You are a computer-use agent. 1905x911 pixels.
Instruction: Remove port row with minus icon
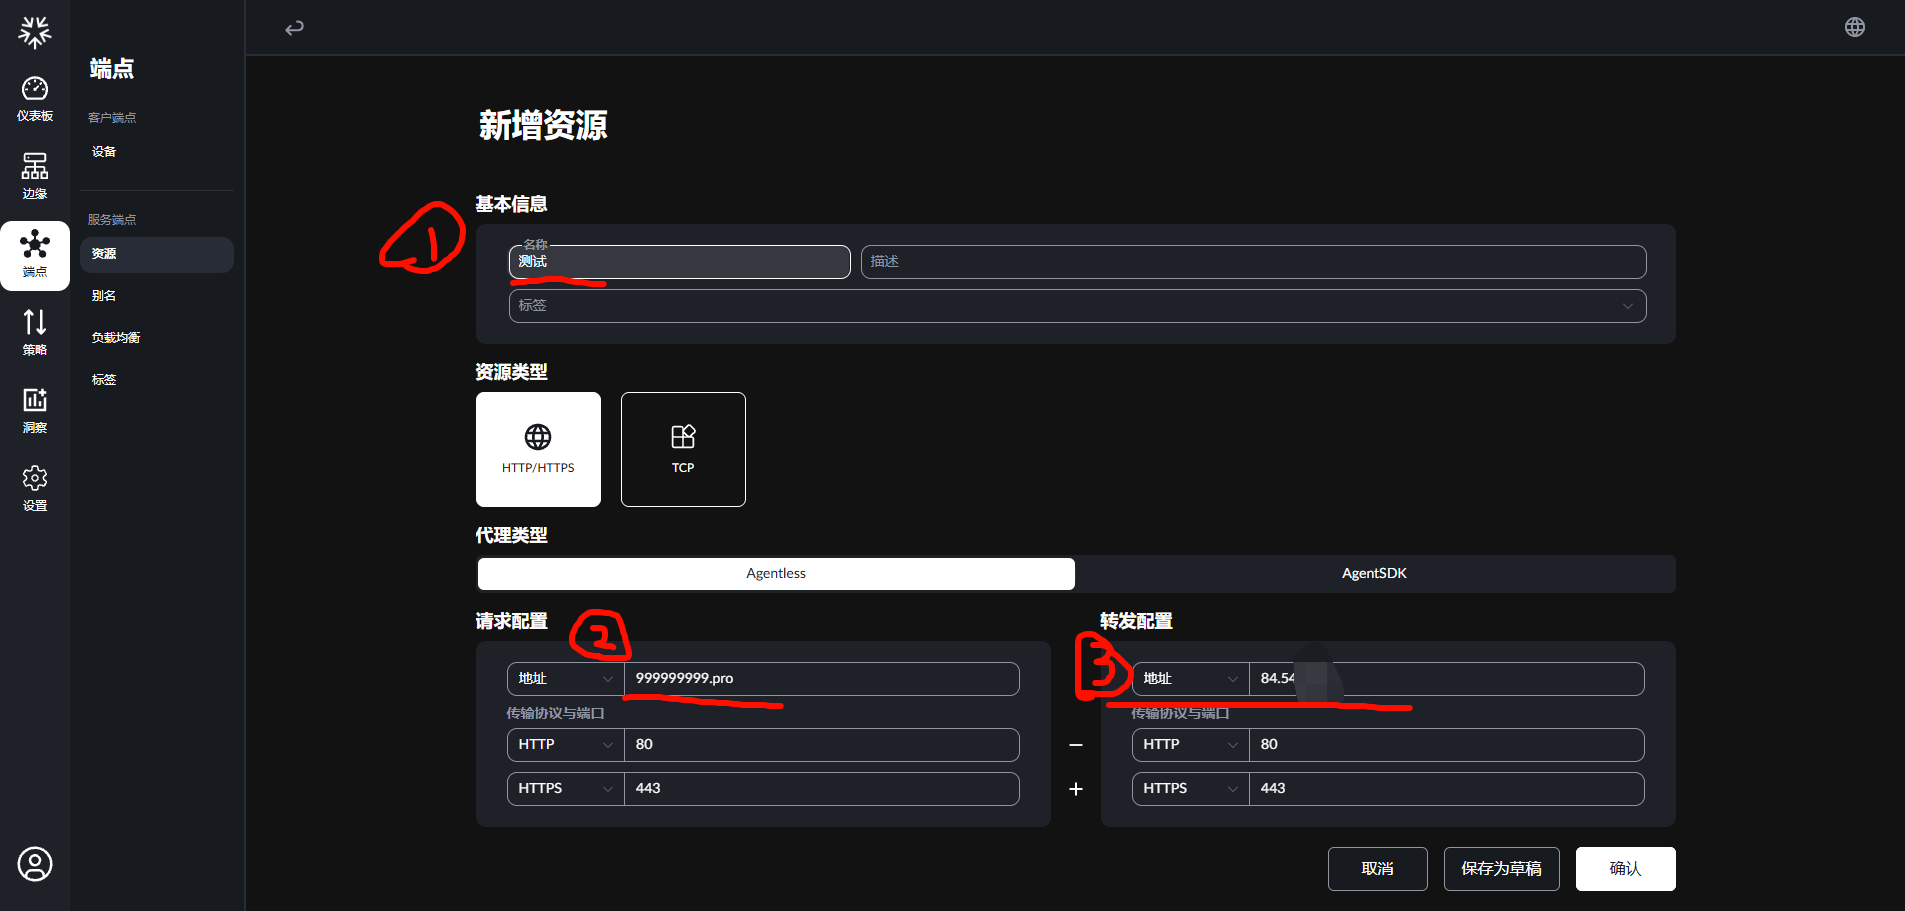[1076, 745]
